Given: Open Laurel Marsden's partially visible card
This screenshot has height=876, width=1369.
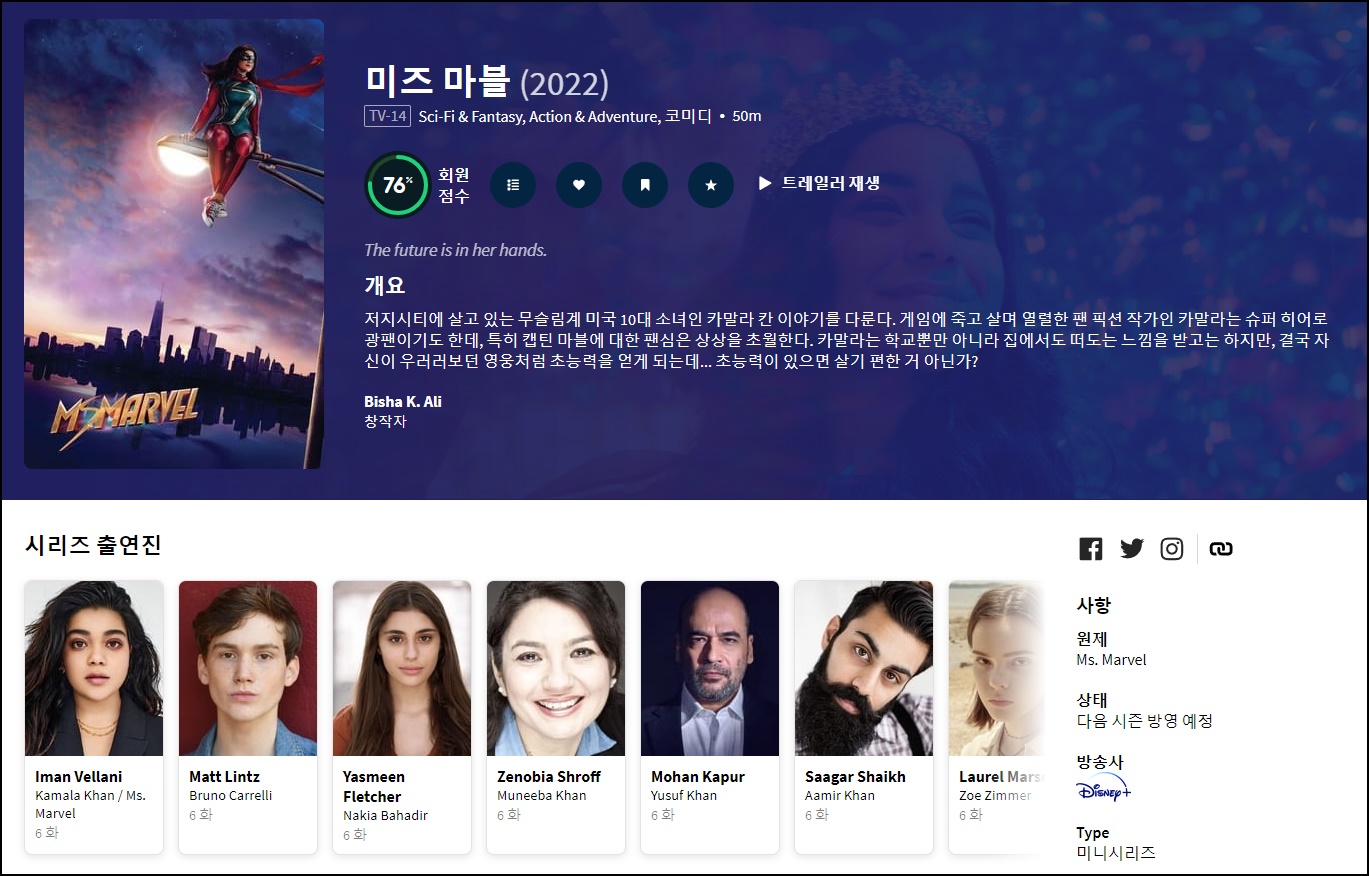Looking at the screenshot, I should click(x=995, y=717).
